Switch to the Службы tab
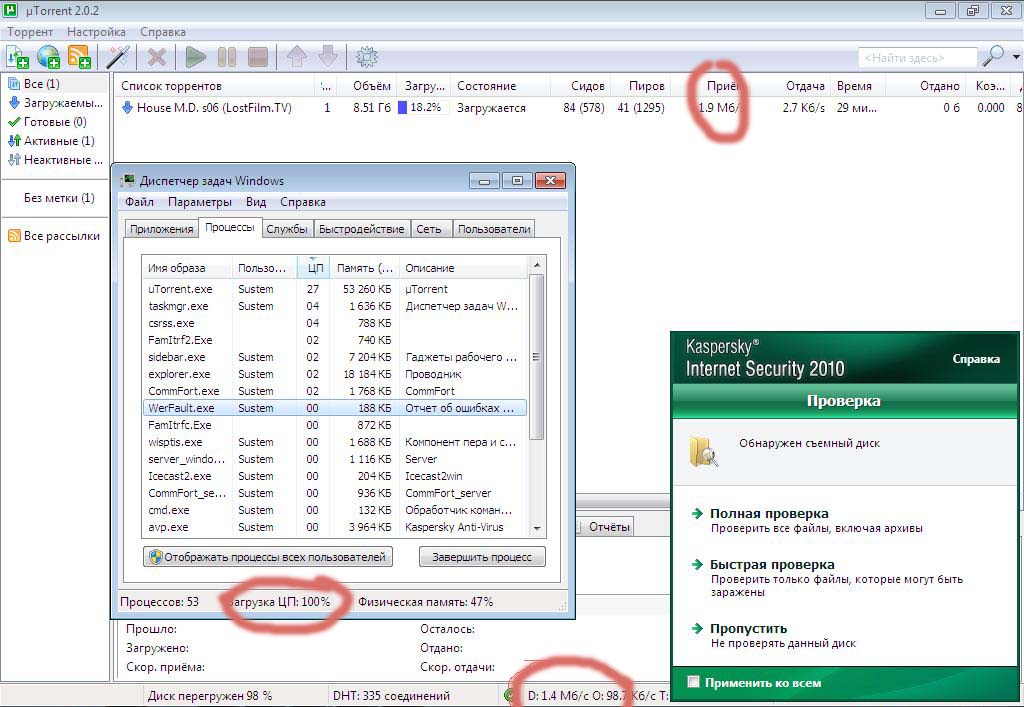The width and height of the screenshot is (1024, 707). coord(287,229)
